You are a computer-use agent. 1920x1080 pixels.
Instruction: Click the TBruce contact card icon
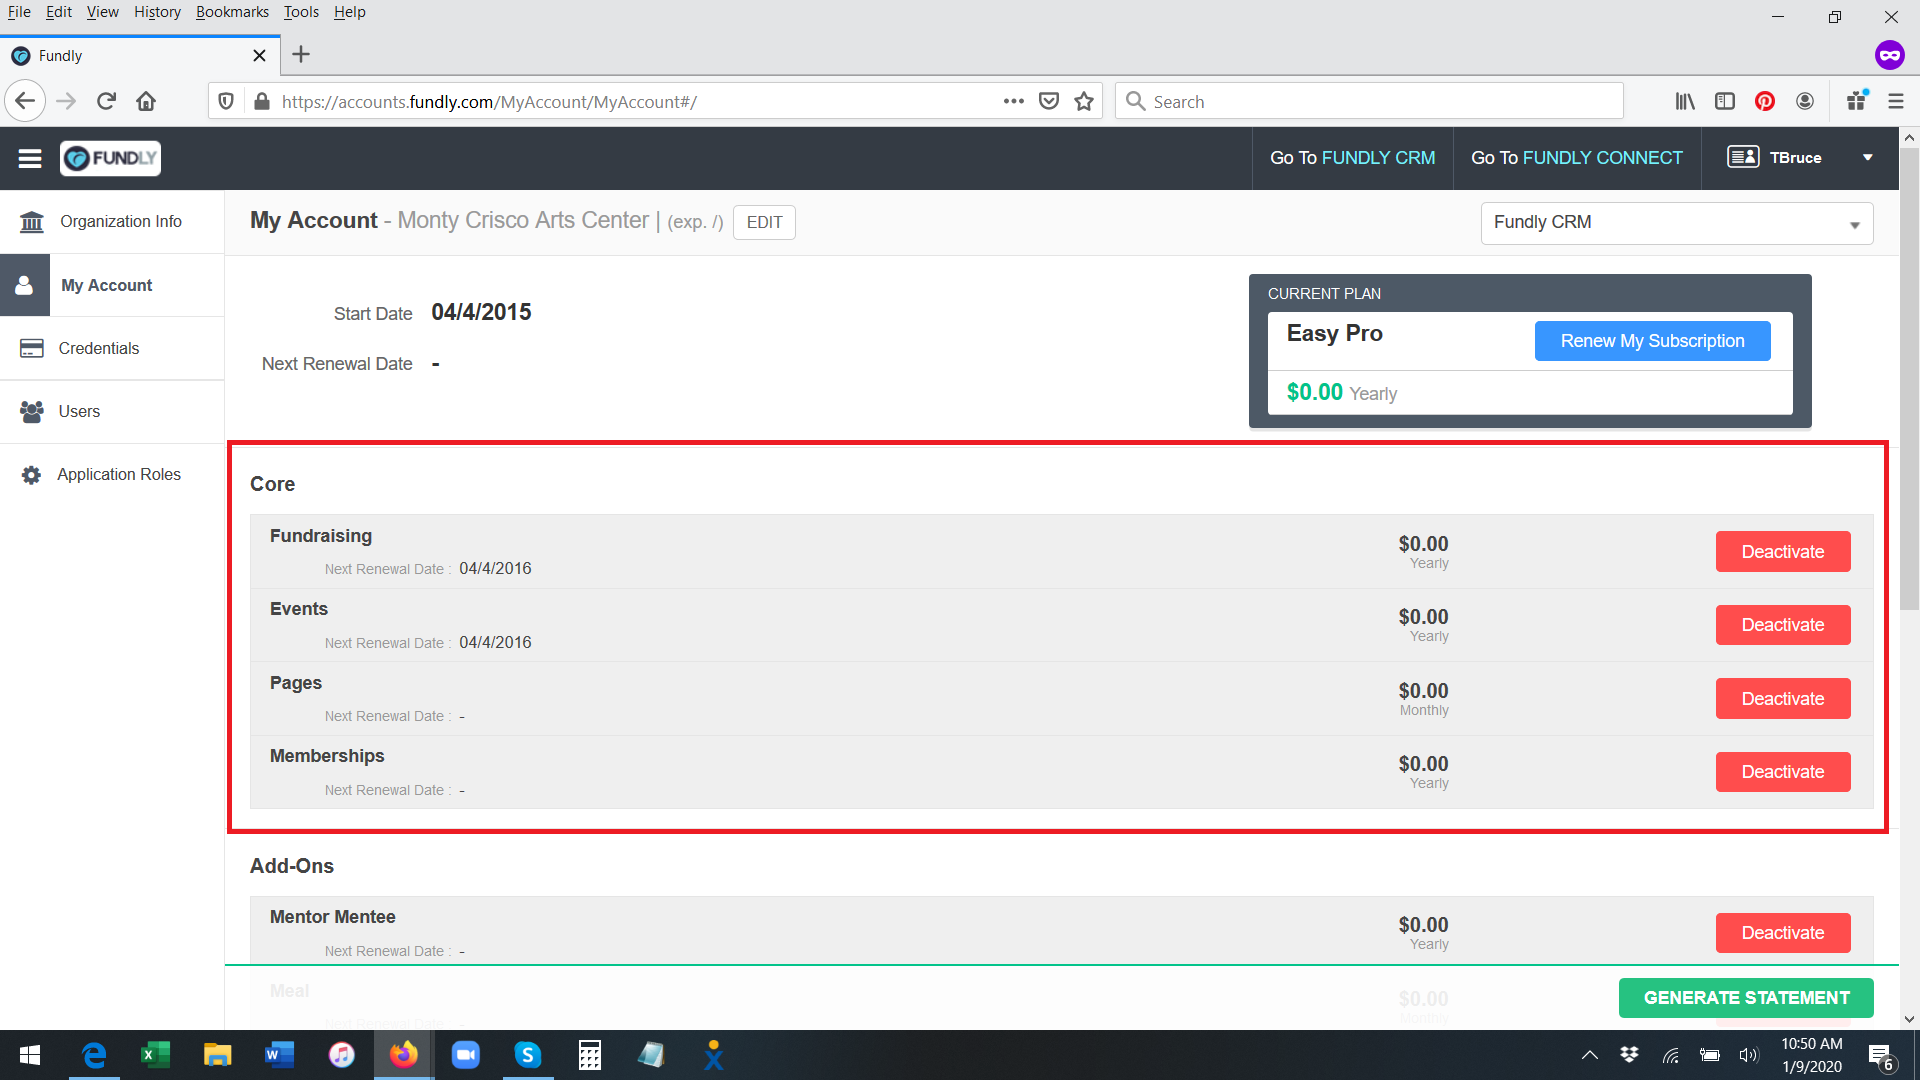click(x=1743, y=157)
